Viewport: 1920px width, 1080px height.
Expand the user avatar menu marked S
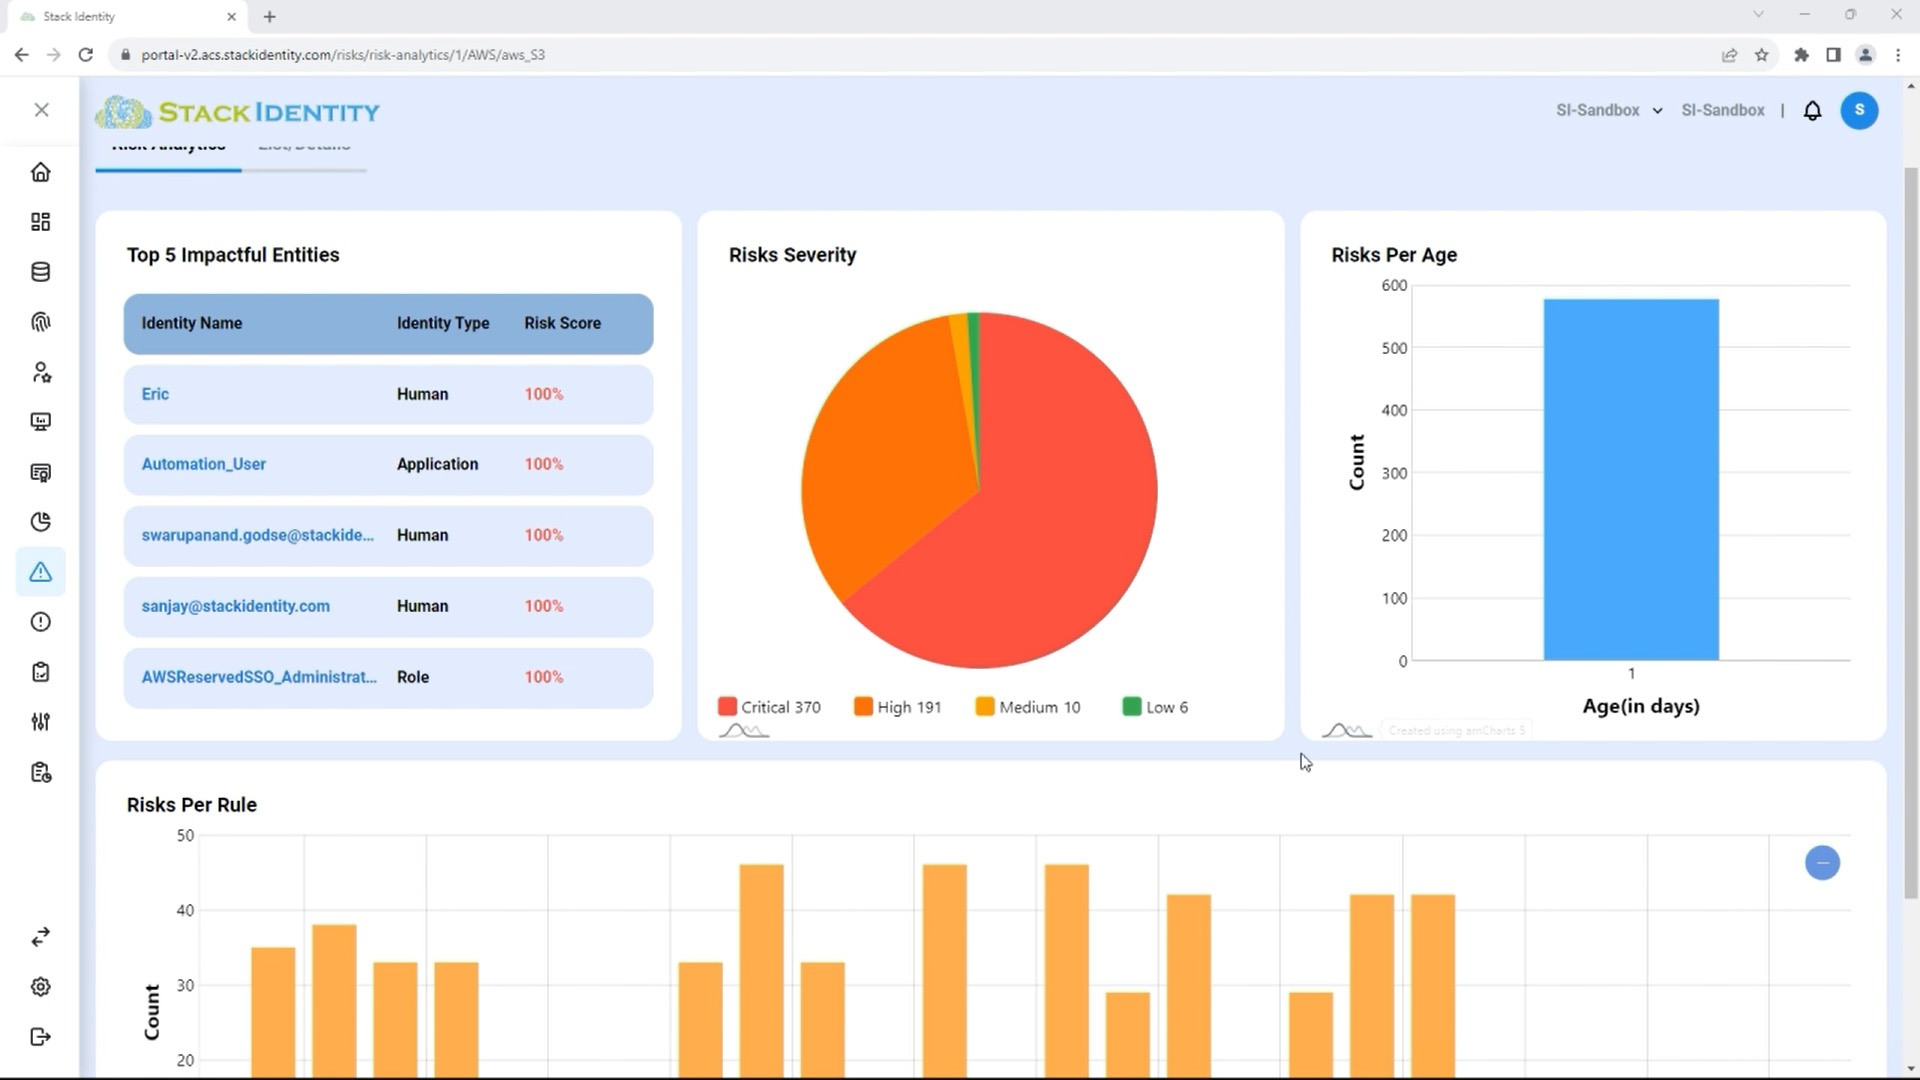pos(1860,110)
